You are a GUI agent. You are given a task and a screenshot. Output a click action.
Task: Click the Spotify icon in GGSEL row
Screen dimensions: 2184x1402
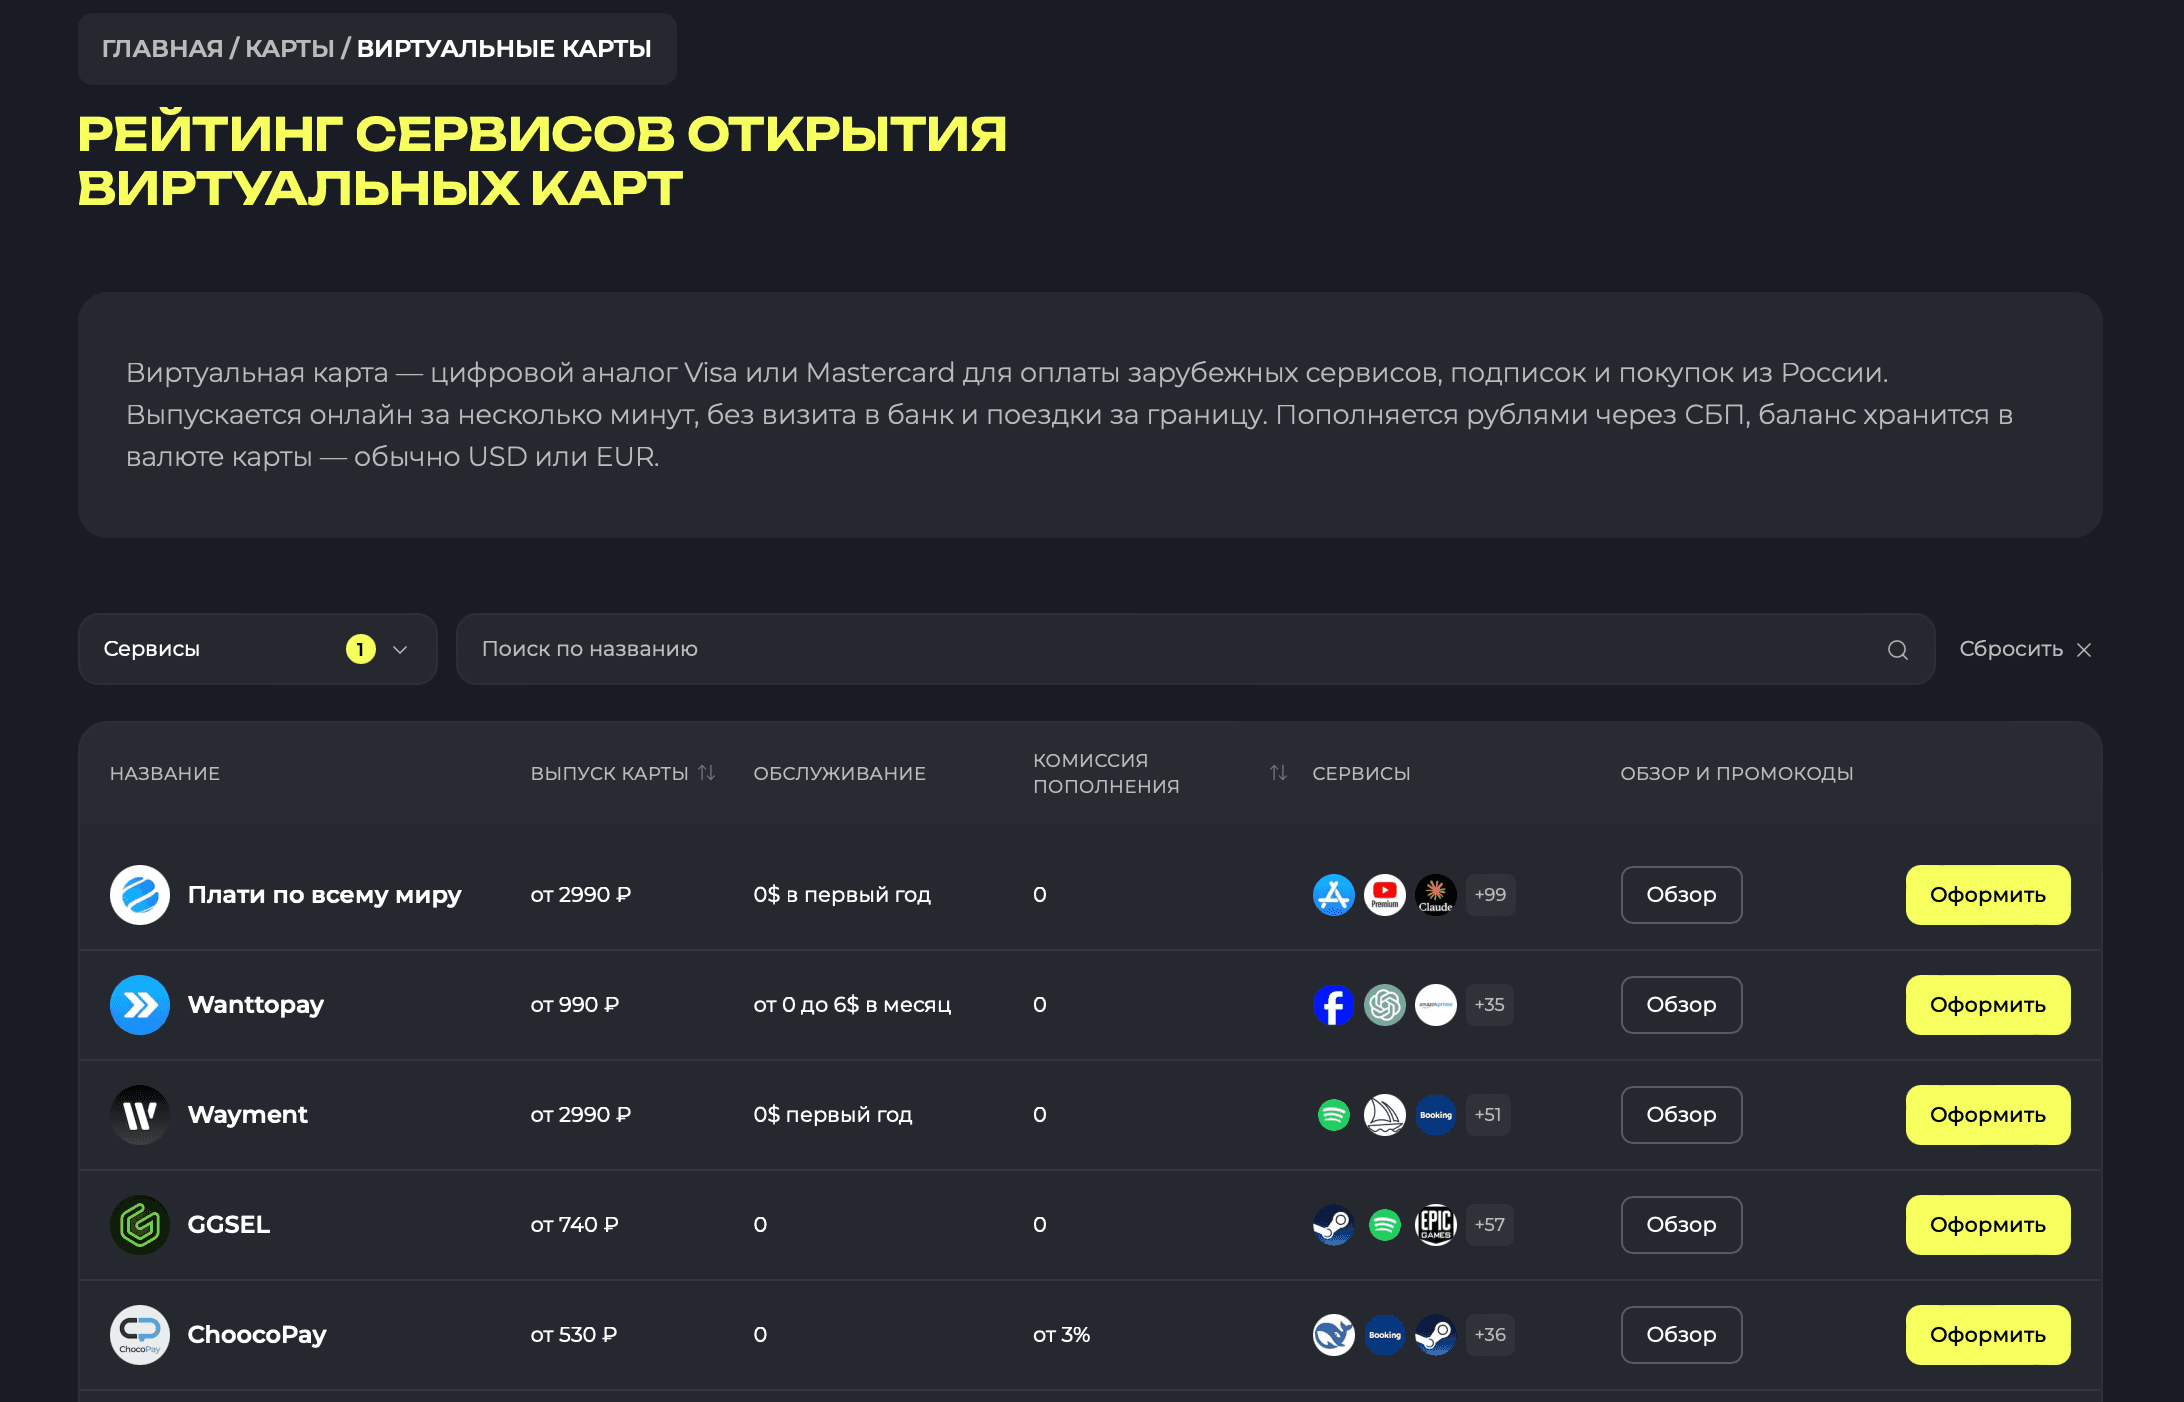(1384, 1225)
